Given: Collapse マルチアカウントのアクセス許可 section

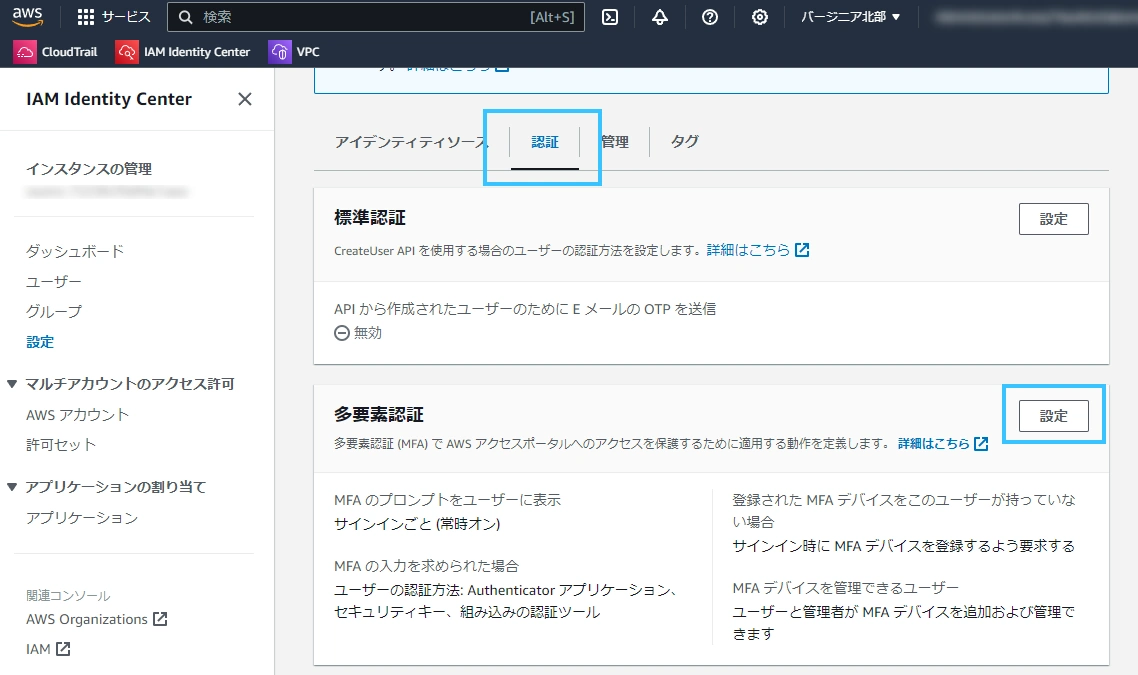Looking at the screenshot, I should pyautogui.click(x=121, y=384).
